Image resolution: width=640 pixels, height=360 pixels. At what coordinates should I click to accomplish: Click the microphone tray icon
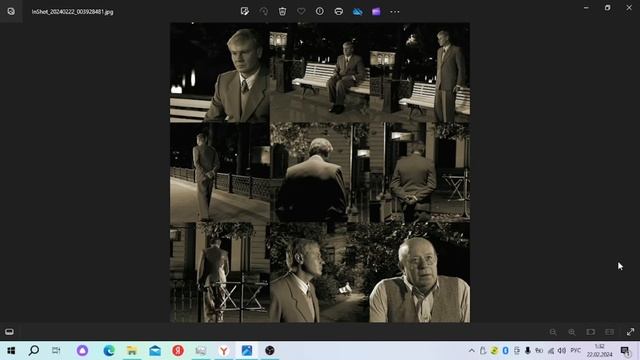528,351
